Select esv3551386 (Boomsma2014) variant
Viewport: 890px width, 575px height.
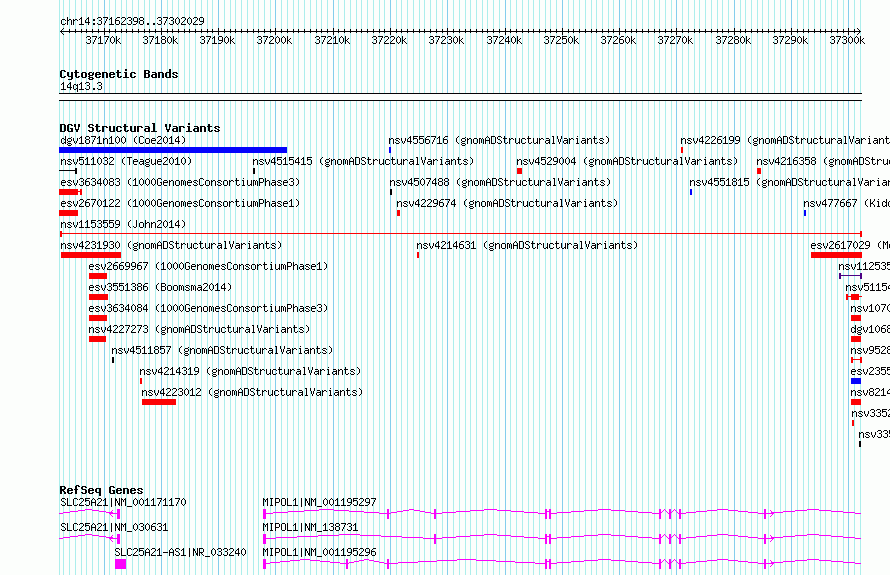[x=160, y=287]
